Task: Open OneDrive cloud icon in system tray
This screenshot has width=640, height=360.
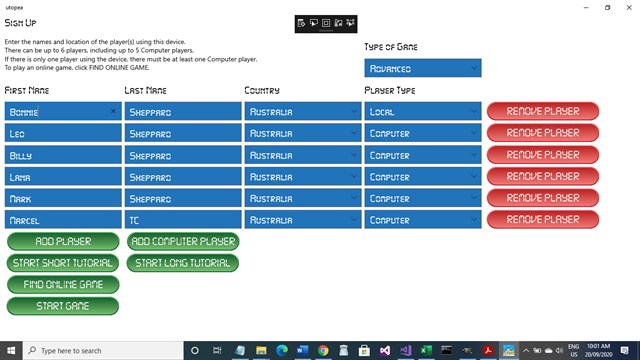Action: point(549,351)
